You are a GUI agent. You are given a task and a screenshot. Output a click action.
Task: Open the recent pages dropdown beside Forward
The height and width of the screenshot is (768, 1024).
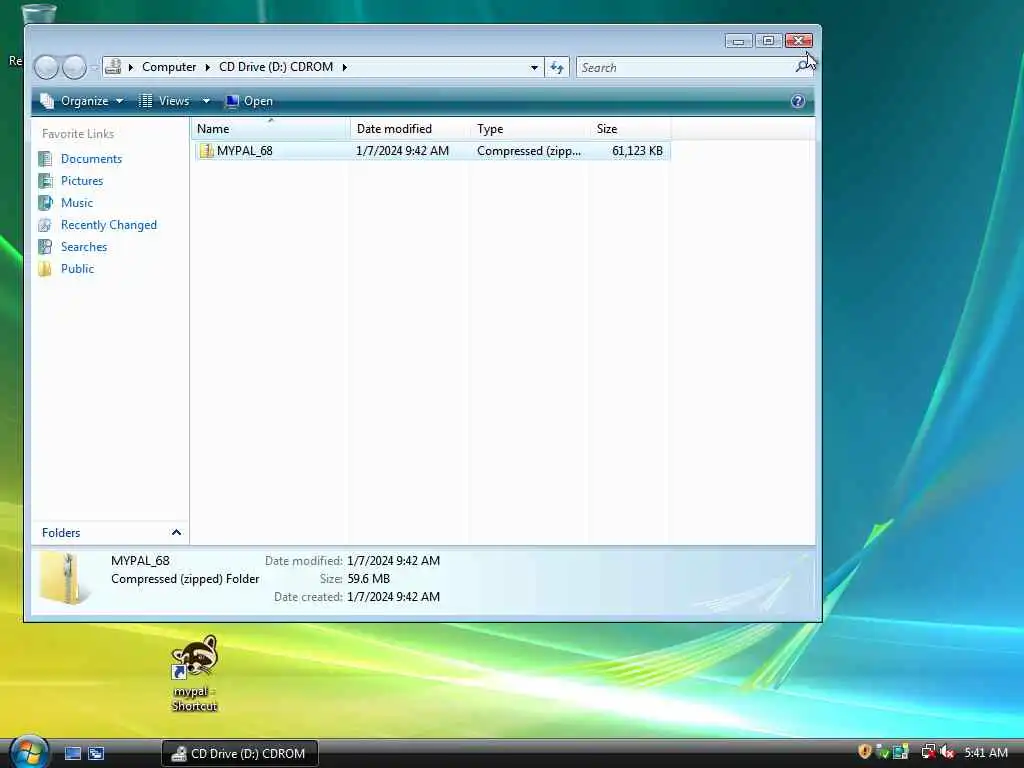[95, 67]
